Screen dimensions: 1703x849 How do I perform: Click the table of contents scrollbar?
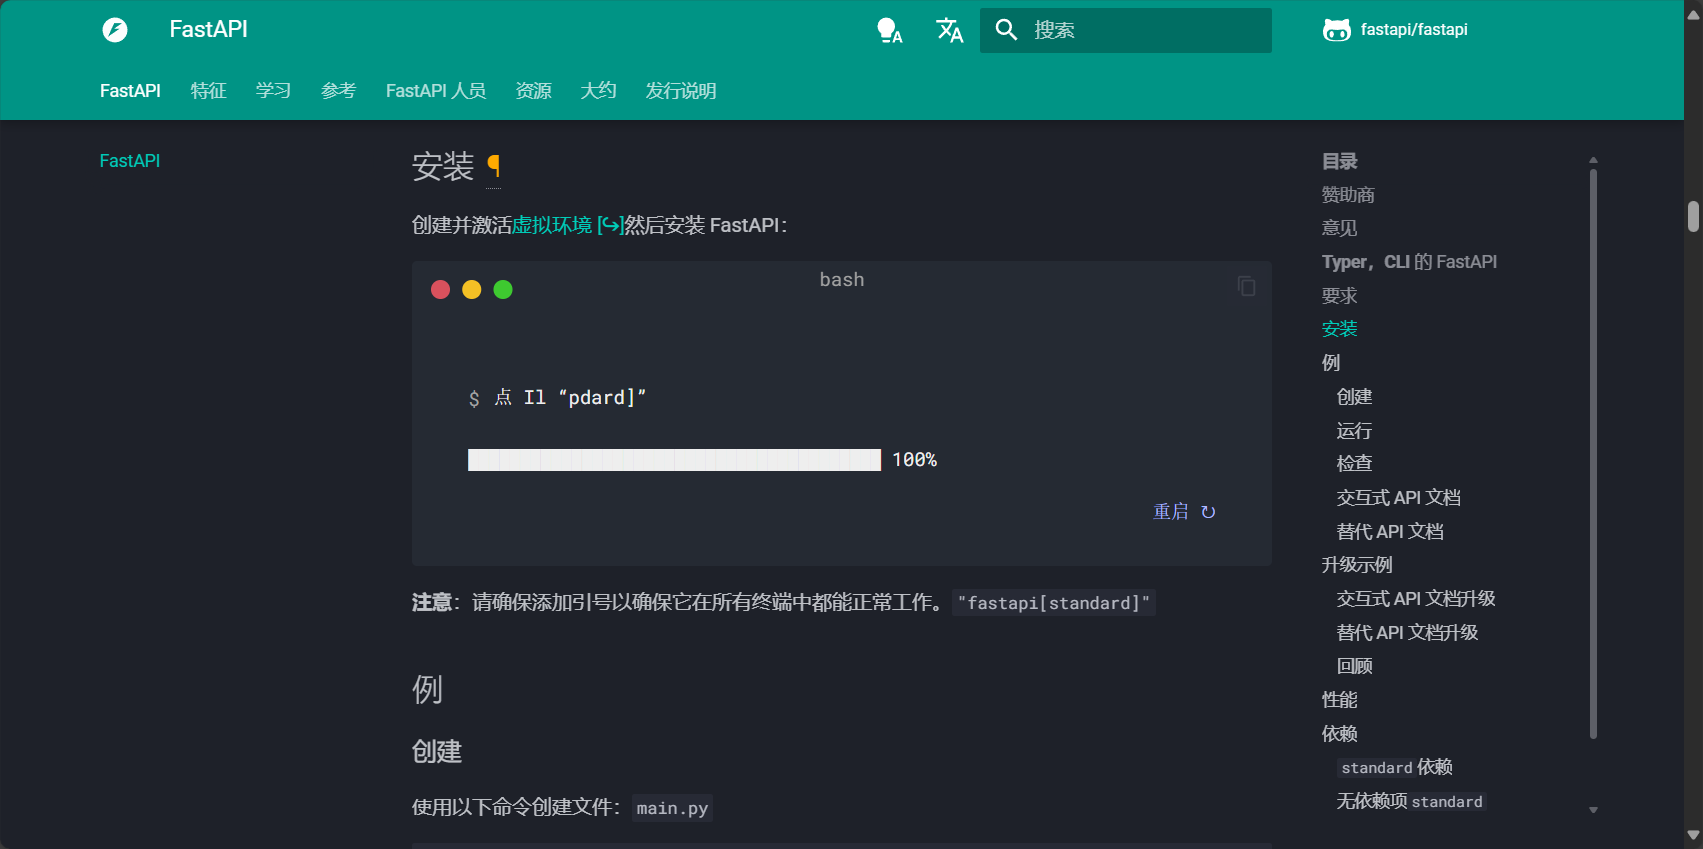(1593, 454)
